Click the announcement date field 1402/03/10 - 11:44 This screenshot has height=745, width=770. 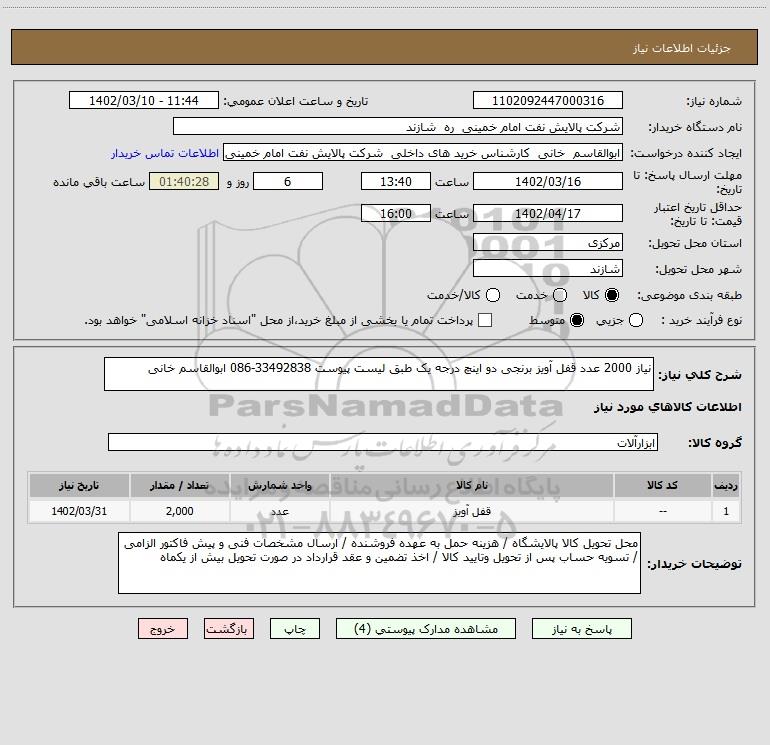click(143, 100)
